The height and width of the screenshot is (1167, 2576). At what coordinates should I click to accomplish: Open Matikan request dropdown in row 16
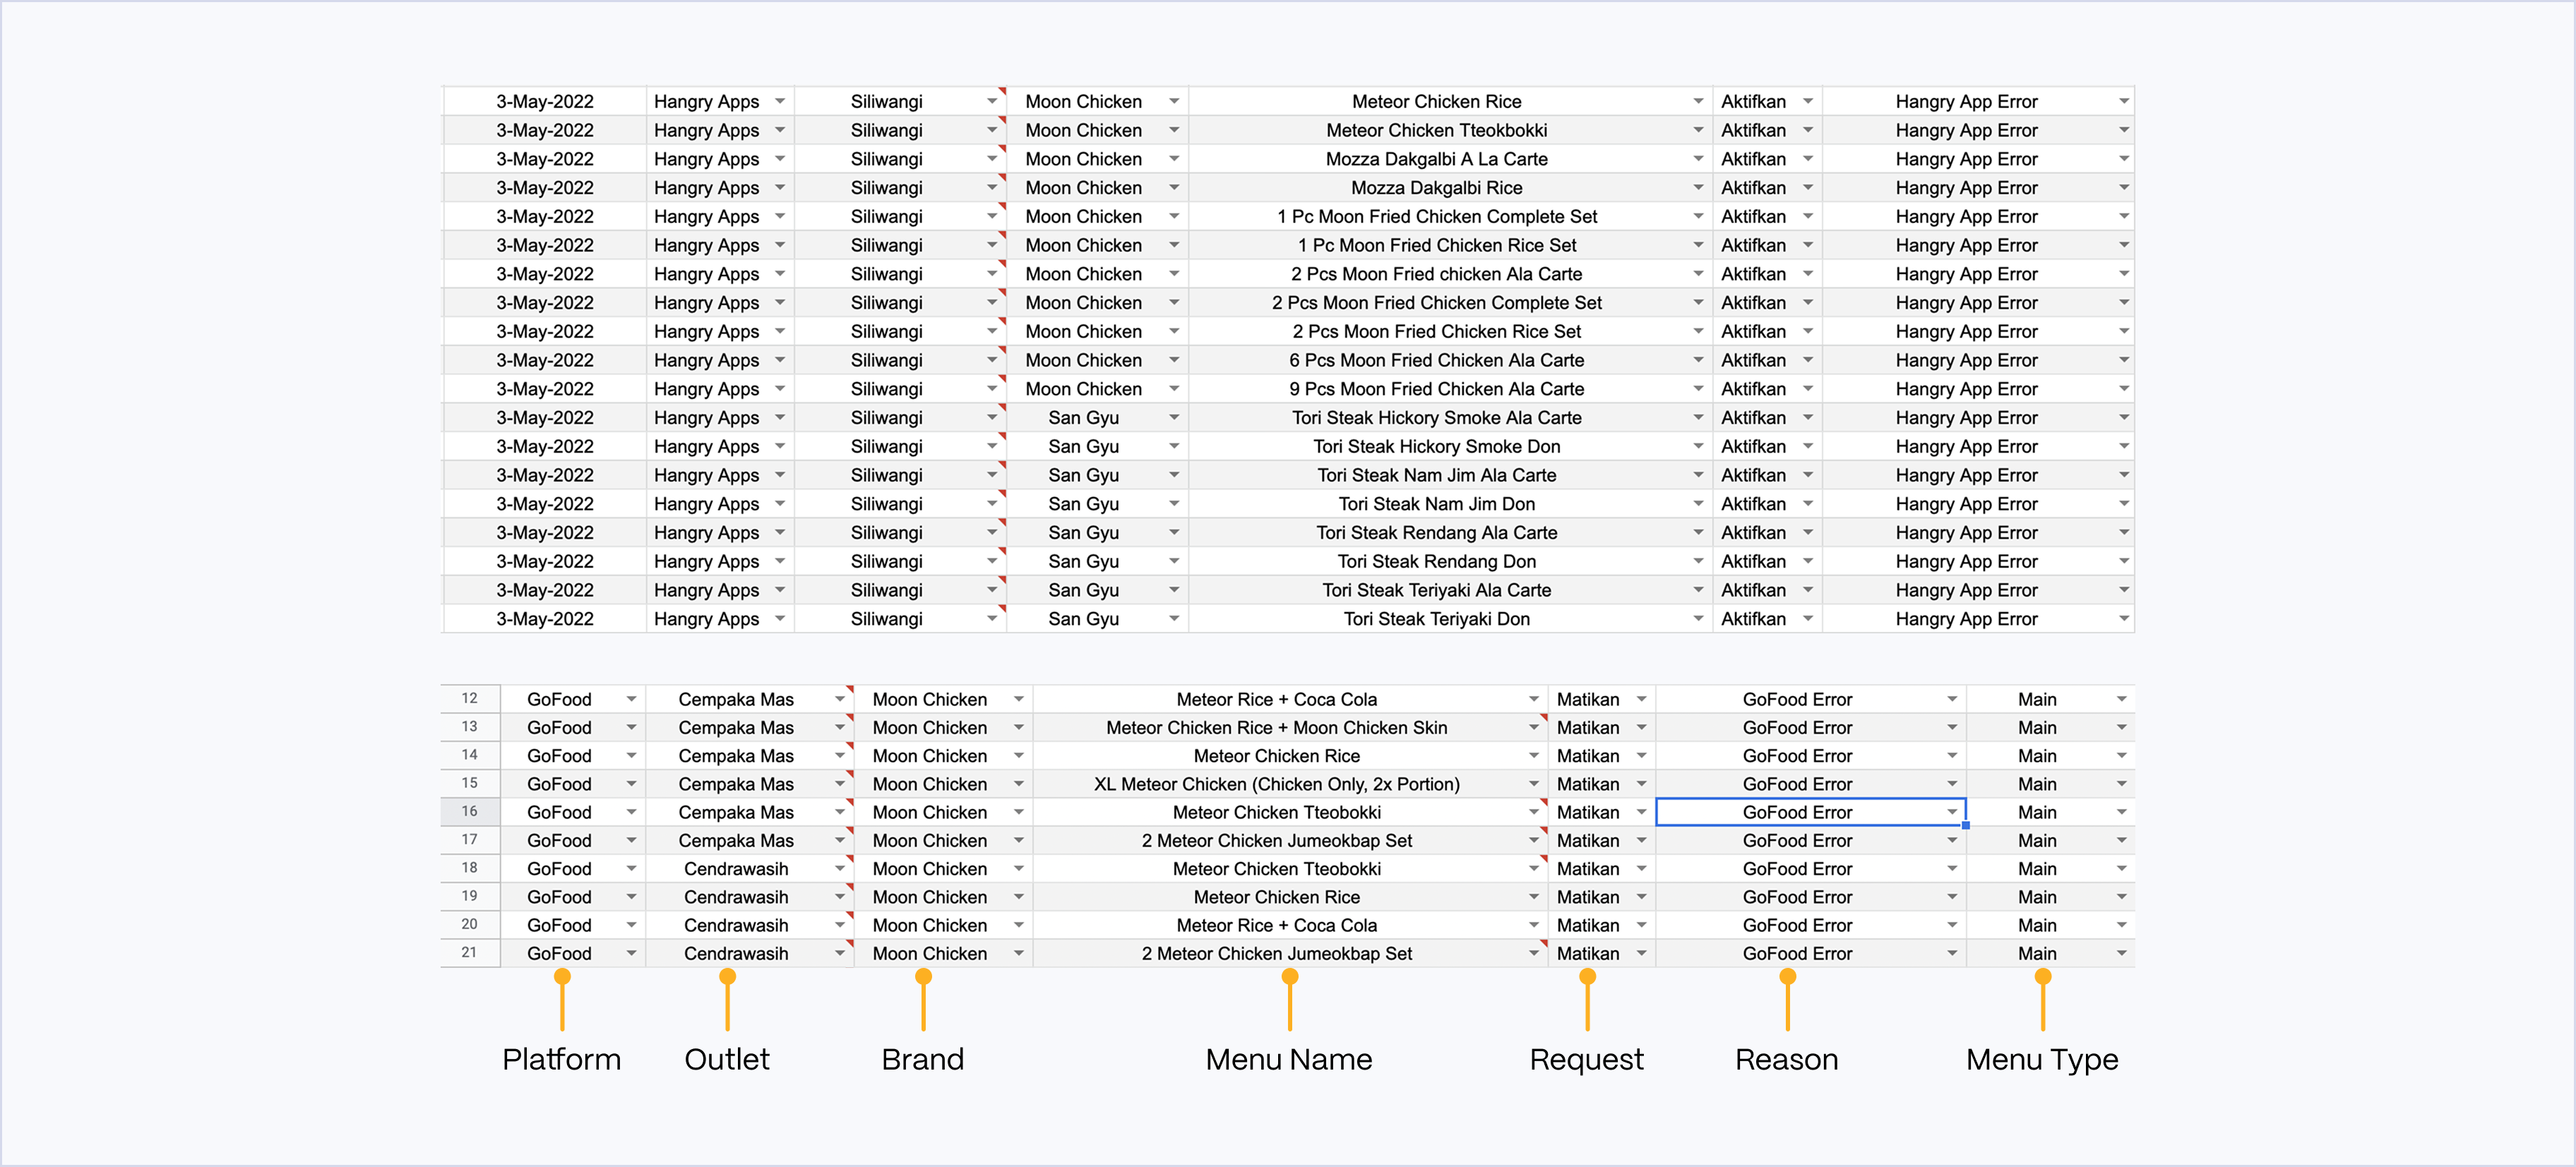[x=1641, y=812]
